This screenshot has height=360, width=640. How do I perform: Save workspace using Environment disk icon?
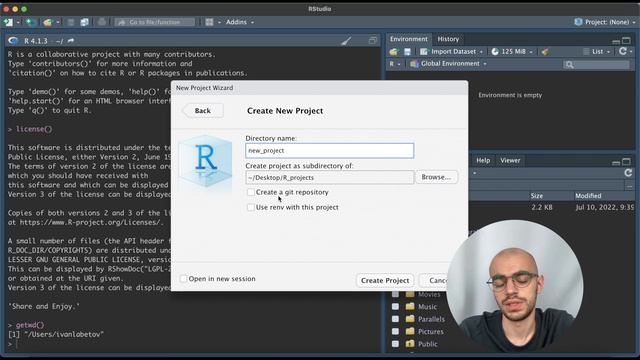(407, 52)
